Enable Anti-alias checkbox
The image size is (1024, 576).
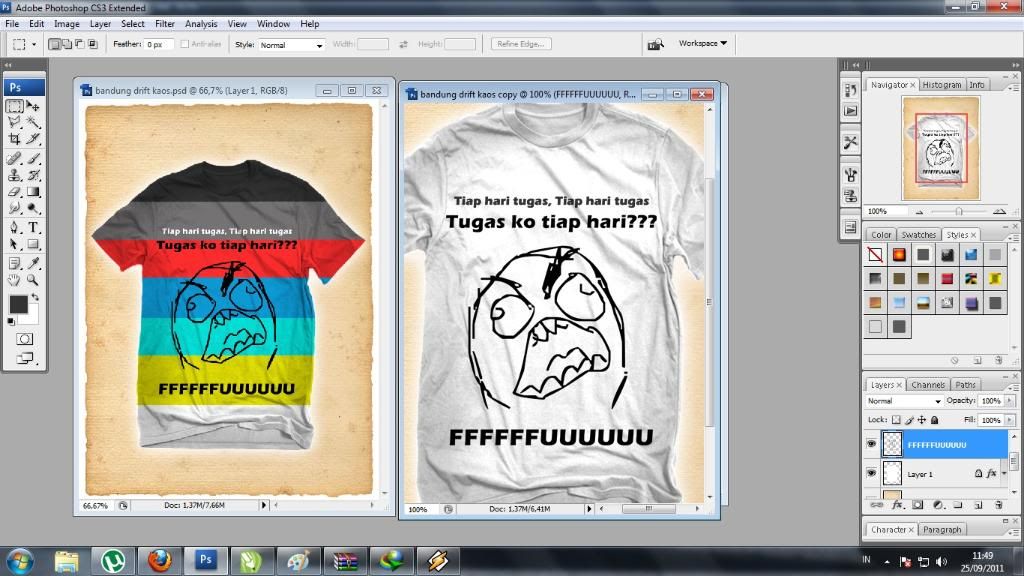click(185, 44)
